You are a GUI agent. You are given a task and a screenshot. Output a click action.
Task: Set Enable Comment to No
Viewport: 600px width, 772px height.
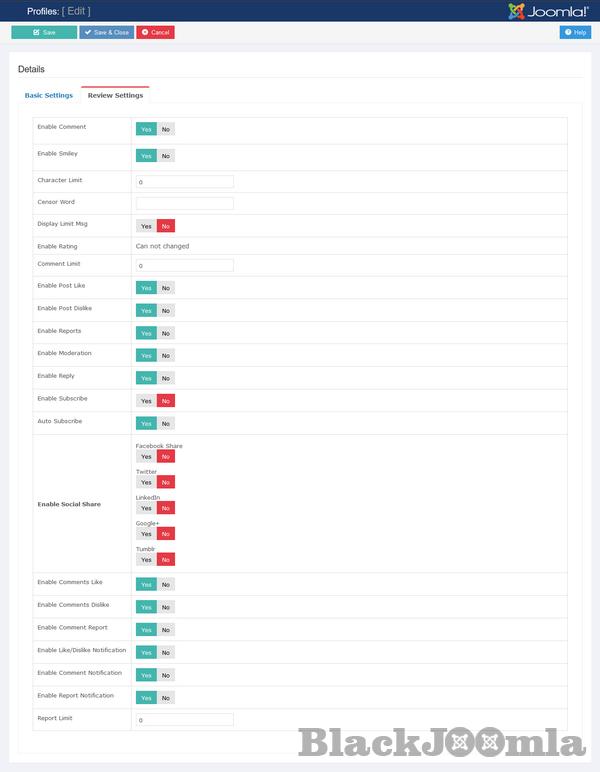166,129
